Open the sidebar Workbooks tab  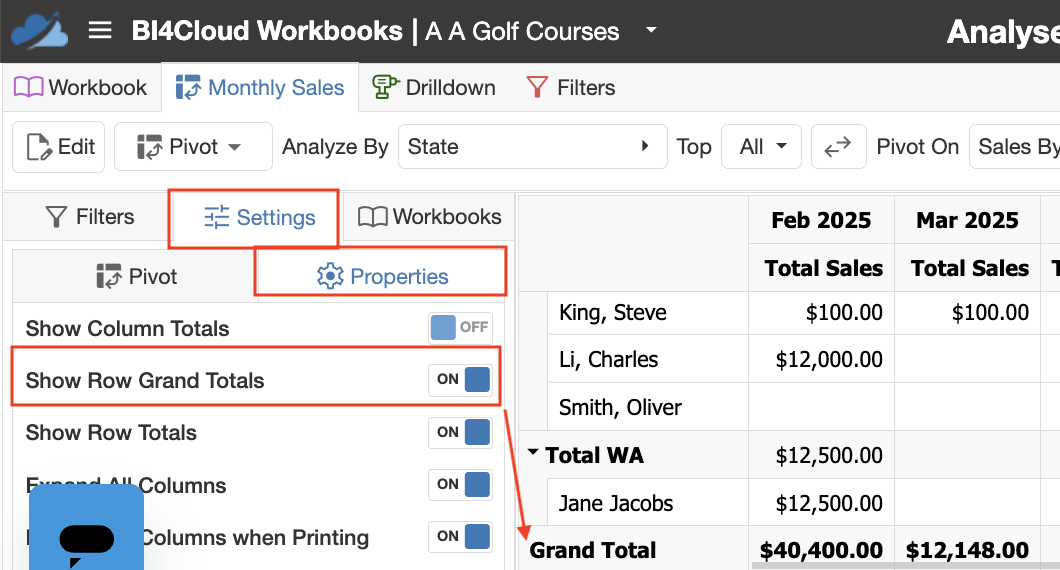point(430,217)
